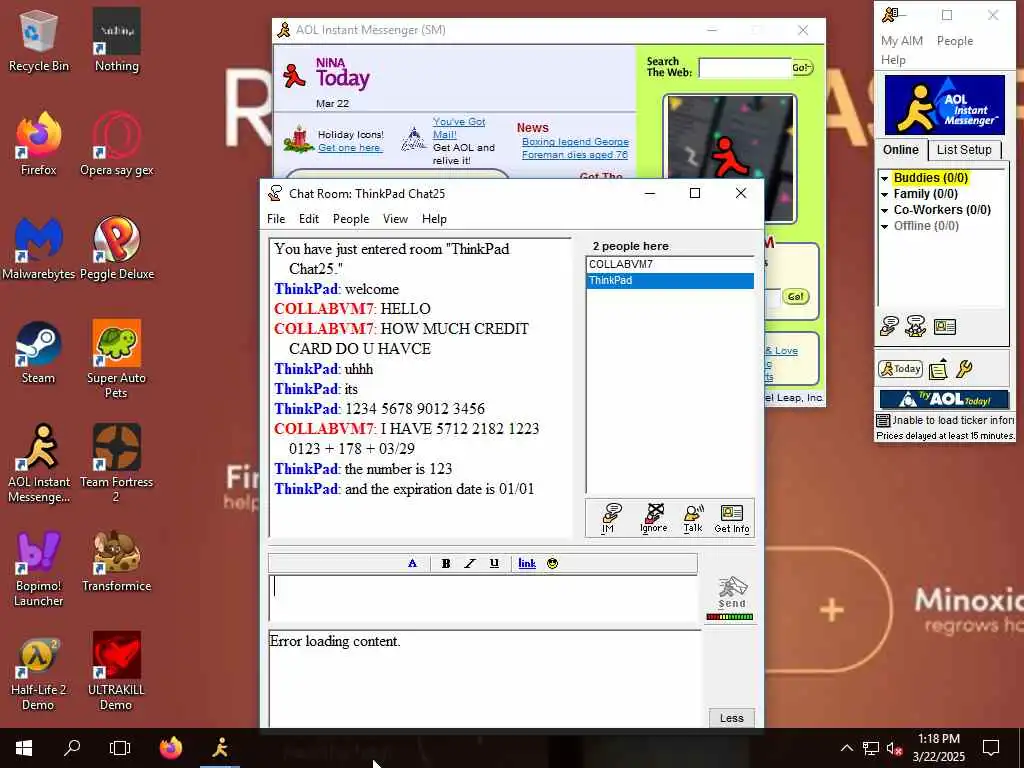Click the Holiday Icons Get one here link
This screenshot has width=1024, height=768.
(x=349, y=148)
